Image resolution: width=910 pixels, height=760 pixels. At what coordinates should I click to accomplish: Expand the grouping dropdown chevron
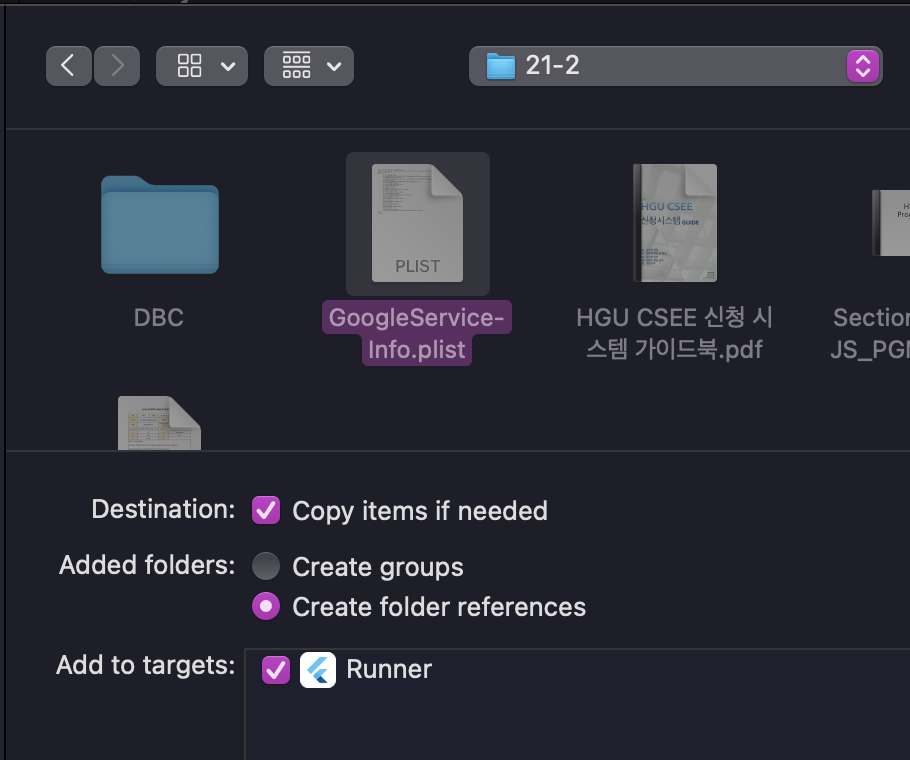point(334,66)
